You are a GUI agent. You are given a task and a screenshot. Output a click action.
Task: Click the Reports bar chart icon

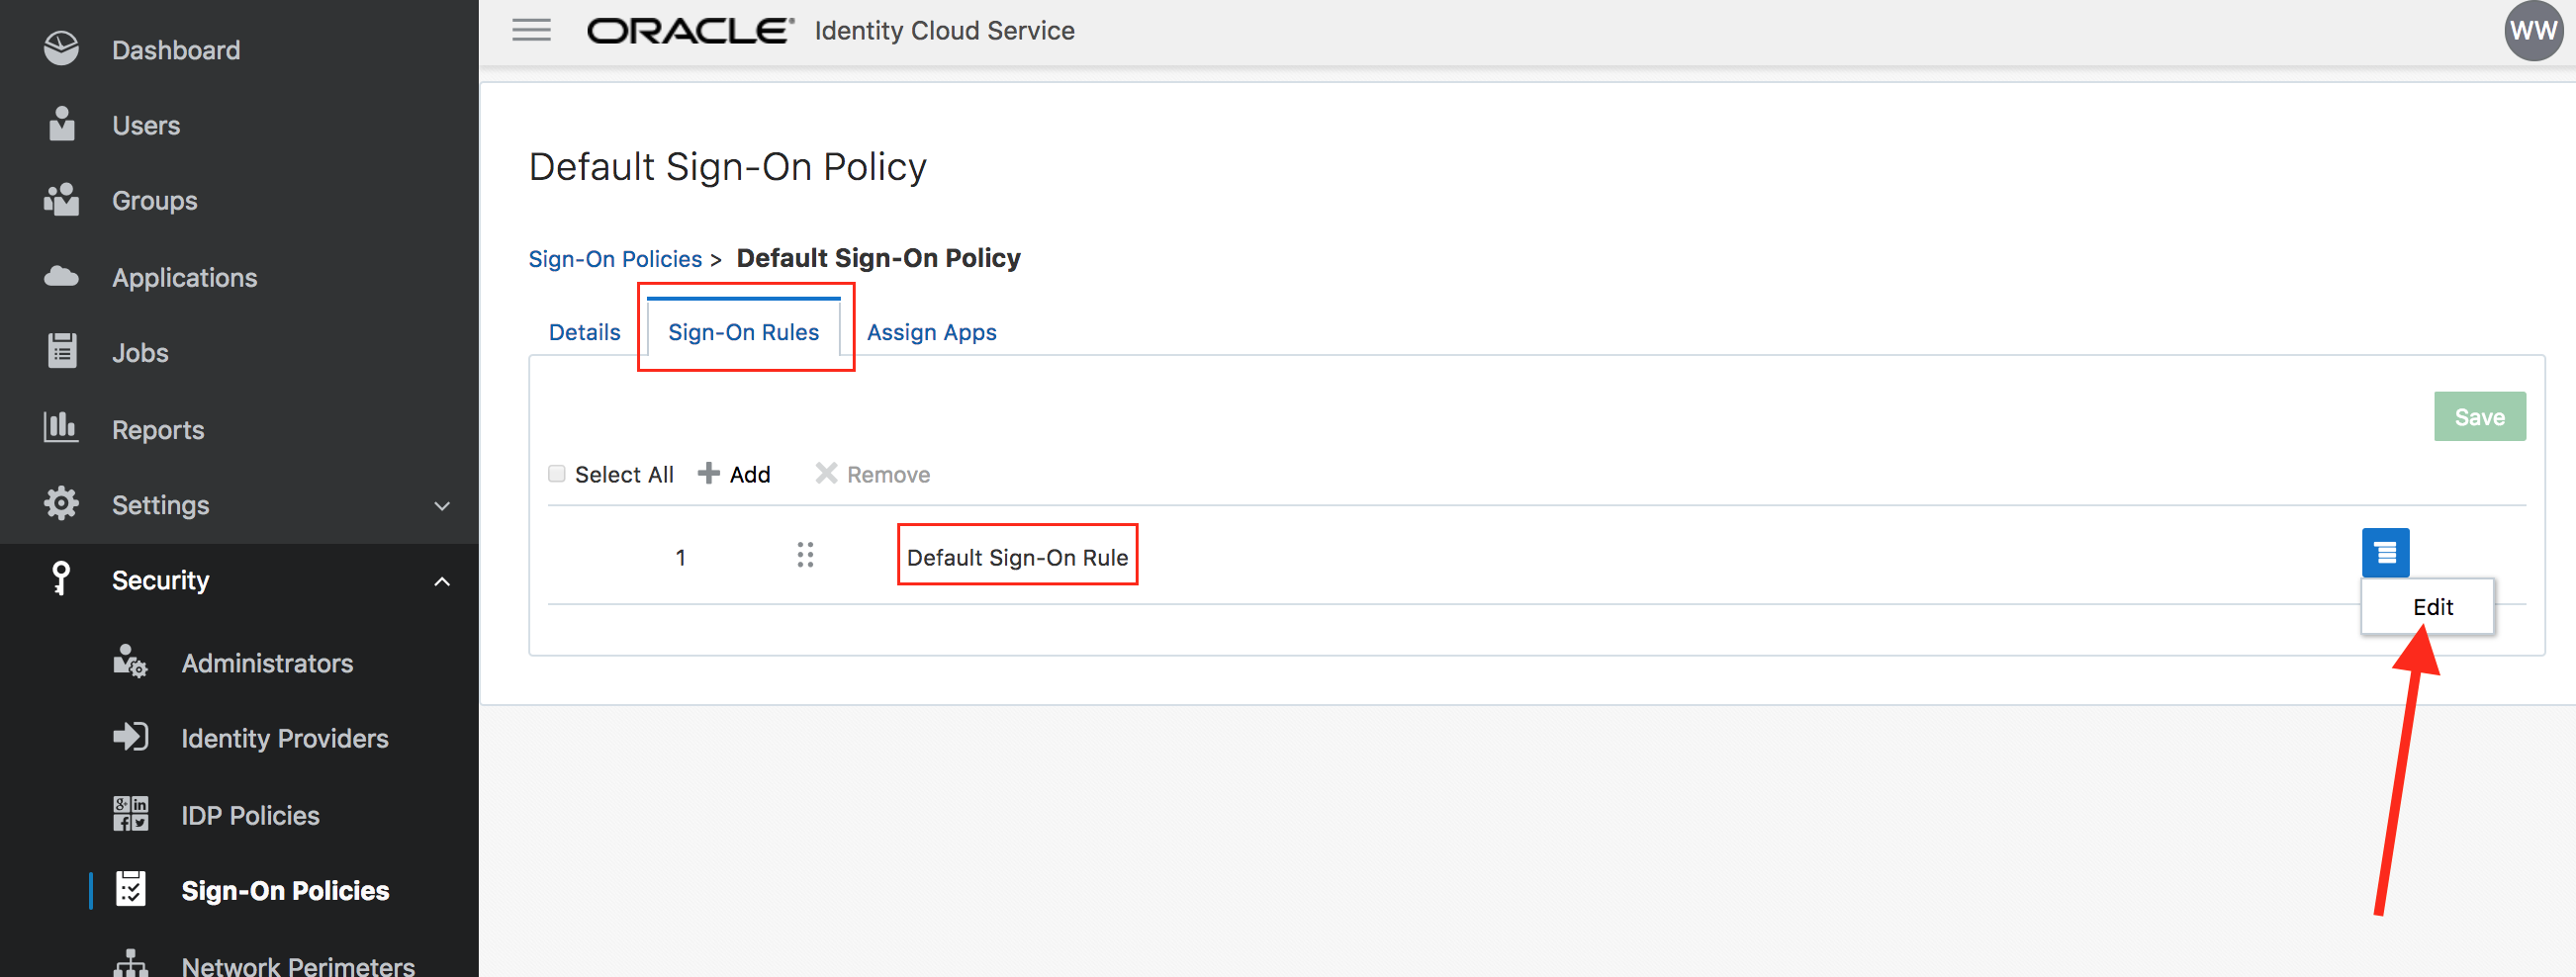pyautogui.click(x=61, y=427)
